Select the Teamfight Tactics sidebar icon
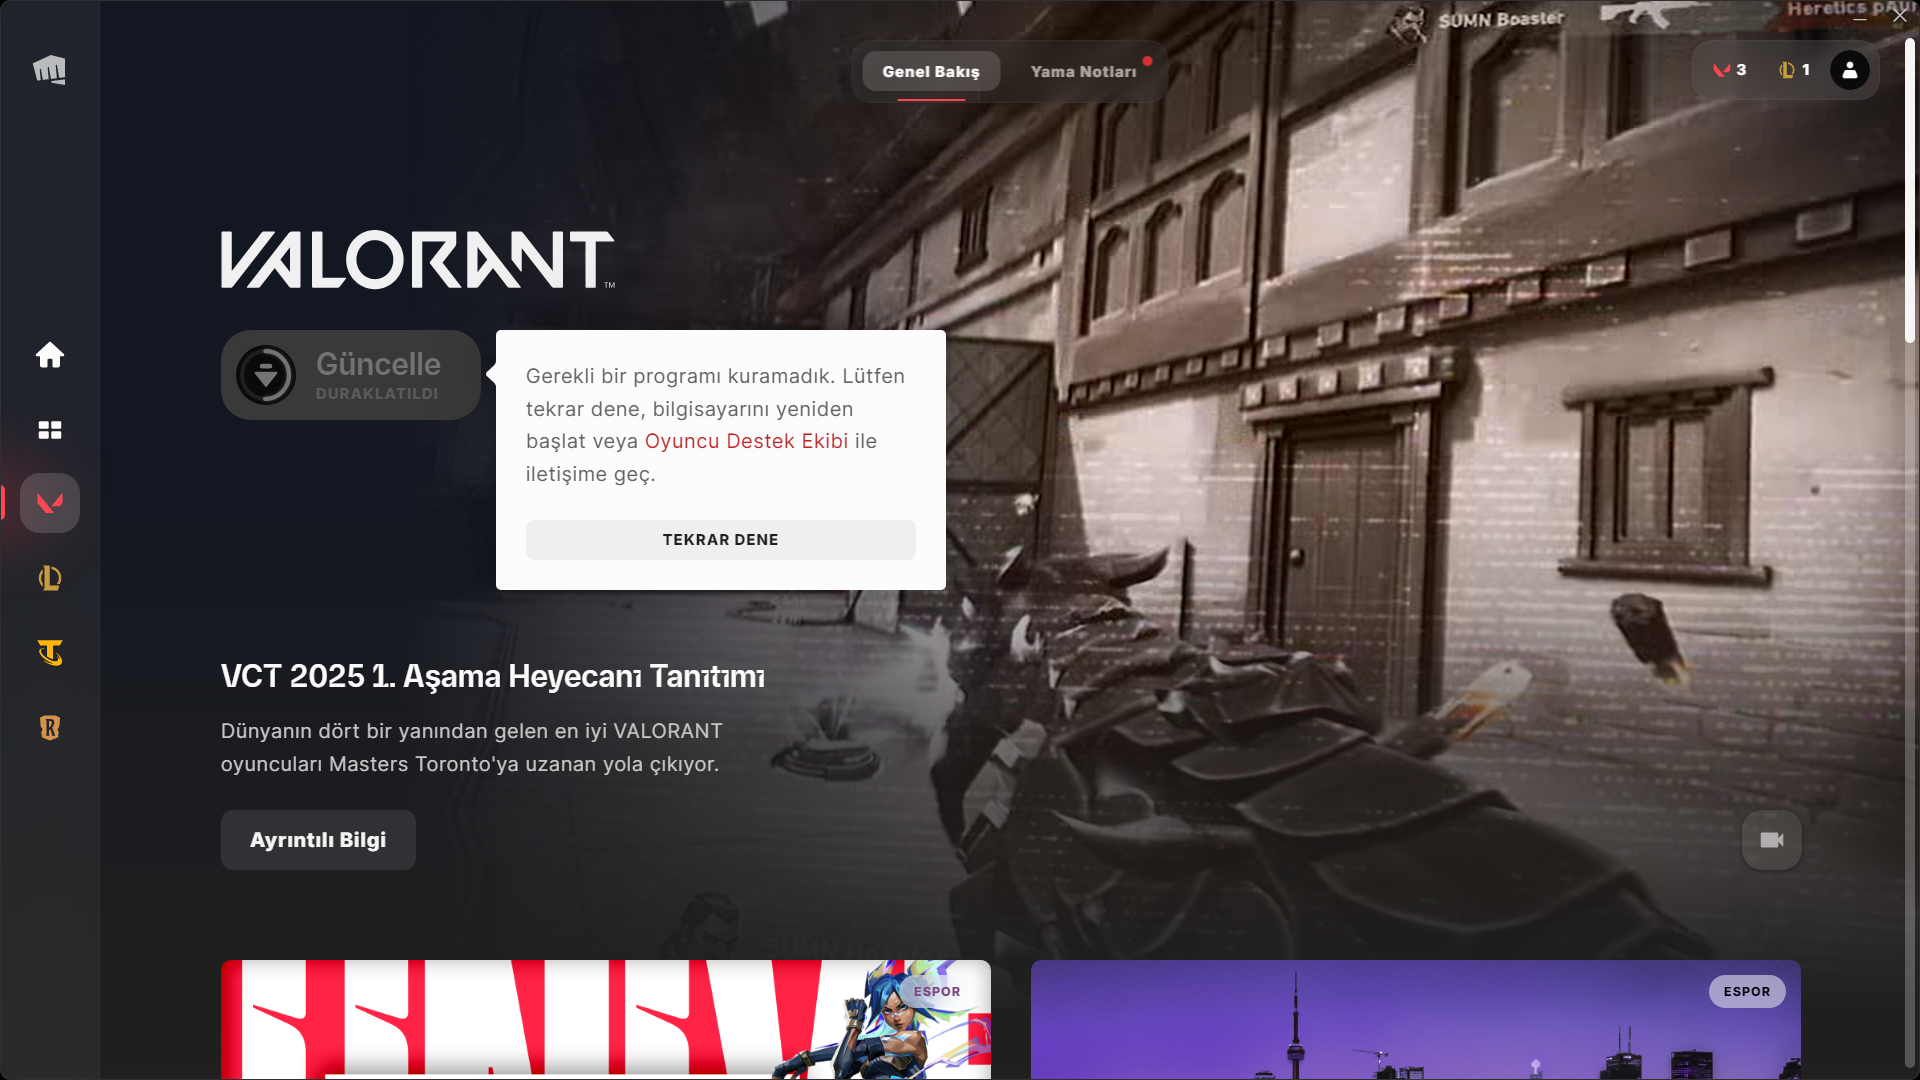The height and width of the screenshot is (1080, 1920). tap(50, 653)
